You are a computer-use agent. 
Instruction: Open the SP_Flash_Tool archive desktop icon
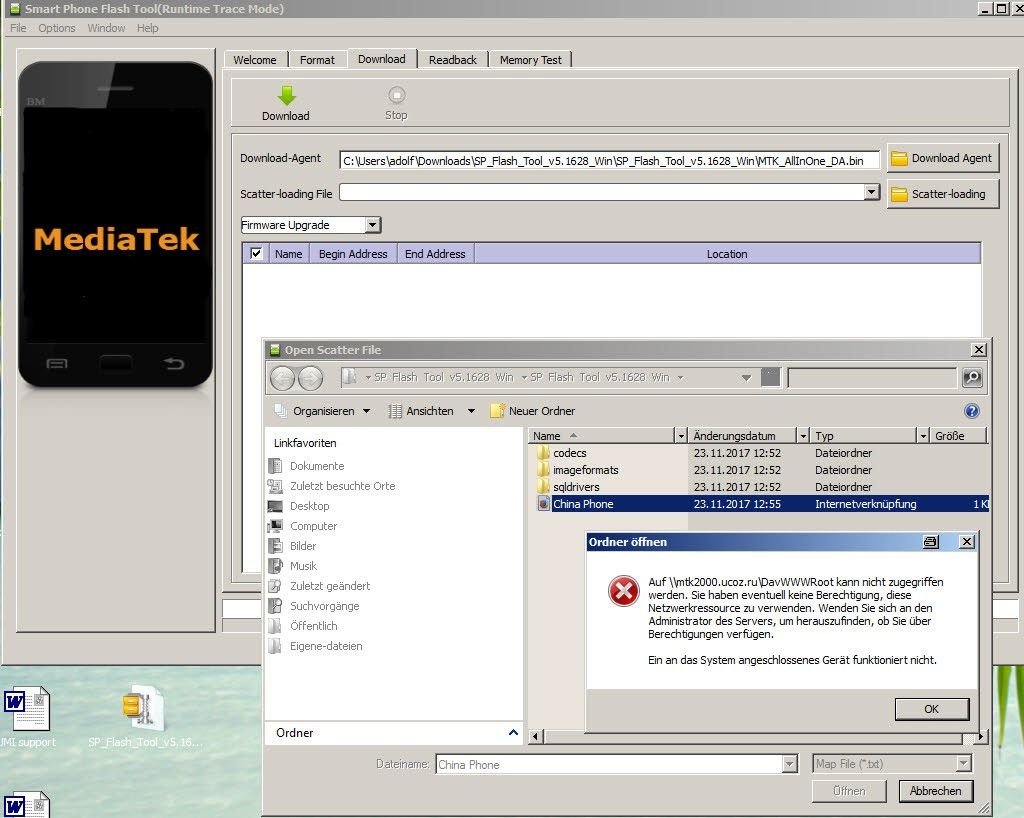point(142,708)
